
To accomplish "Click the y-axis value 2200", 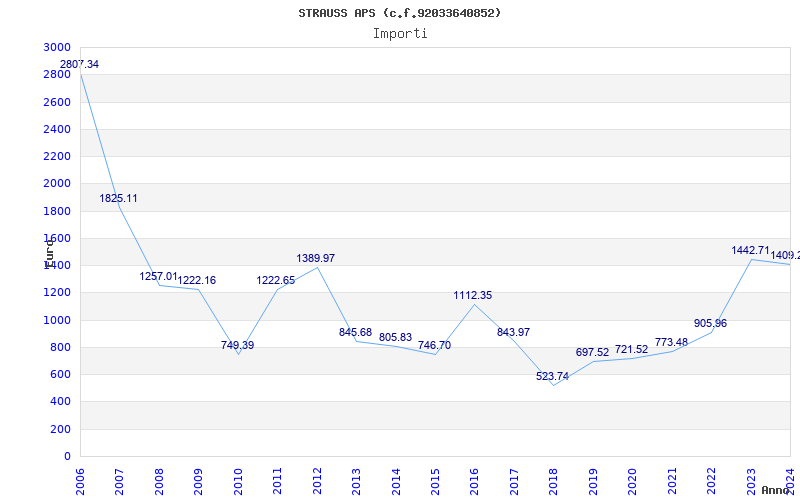I will pos(57,156).
